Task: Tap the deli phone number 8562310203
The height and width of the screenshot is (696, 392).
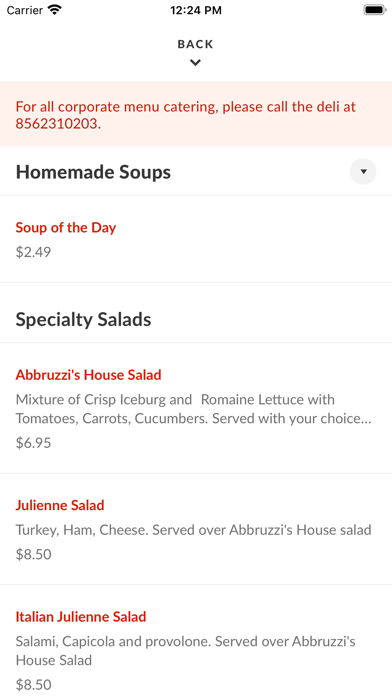Action: point(58,124)
